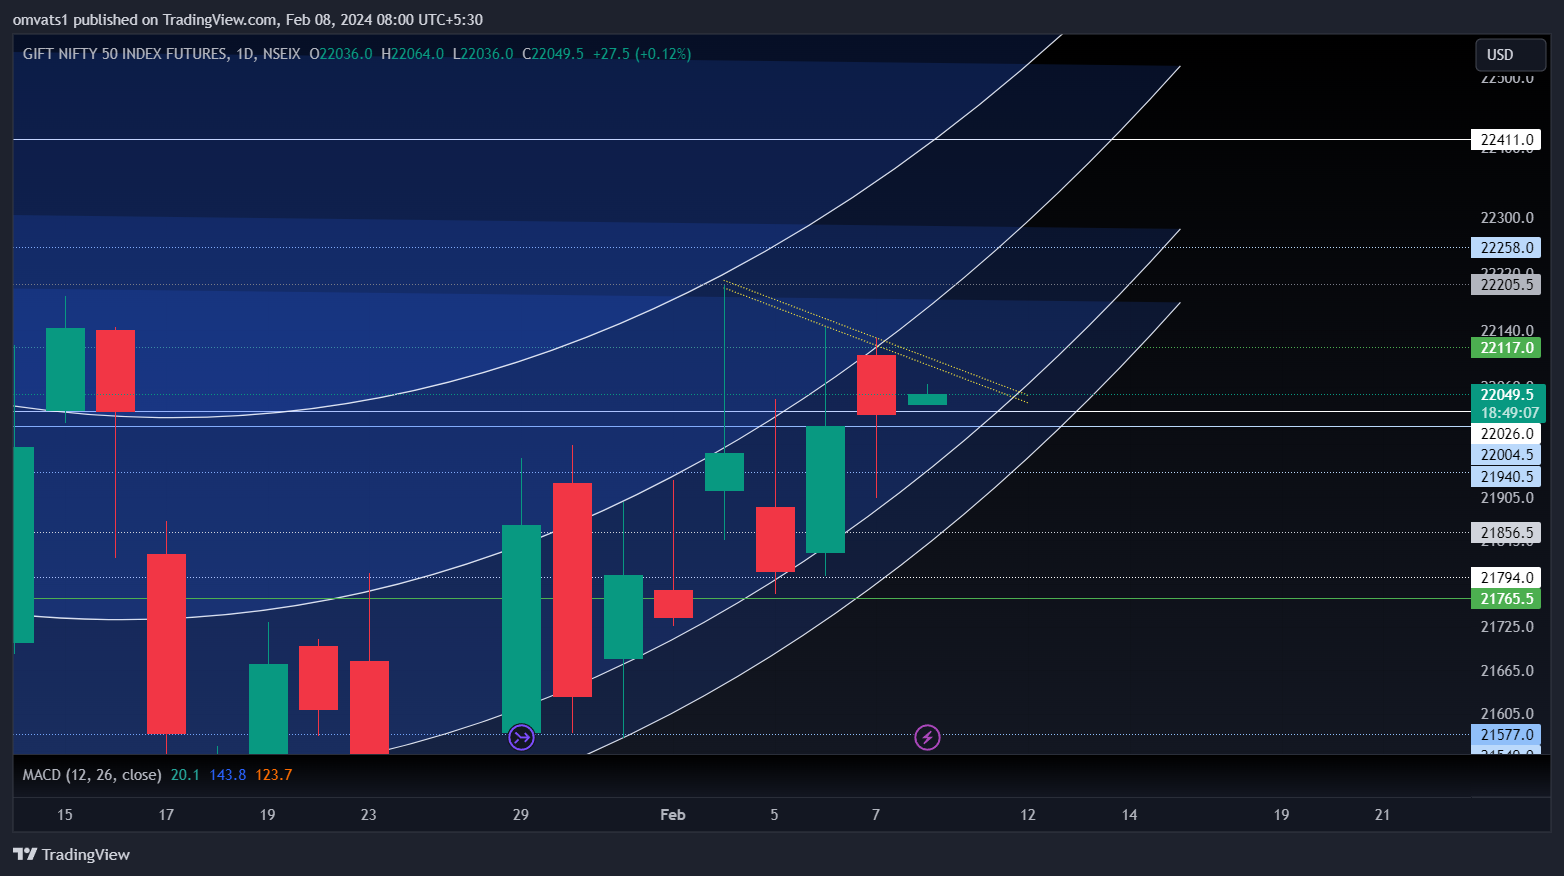The image size is (1564, 876).
Task: Click the green 21765.5 price label
Action: pos(1506,599)
